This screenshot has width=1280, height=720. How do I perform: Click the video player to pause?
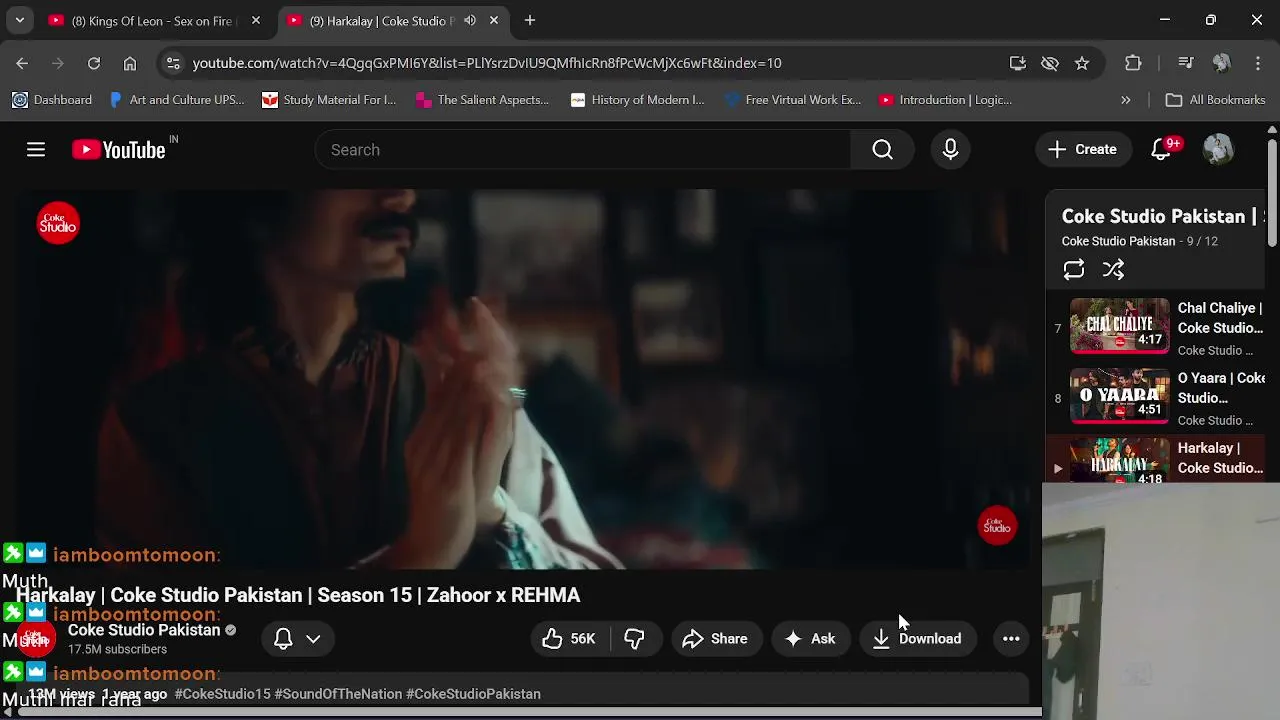pos(520,380)
